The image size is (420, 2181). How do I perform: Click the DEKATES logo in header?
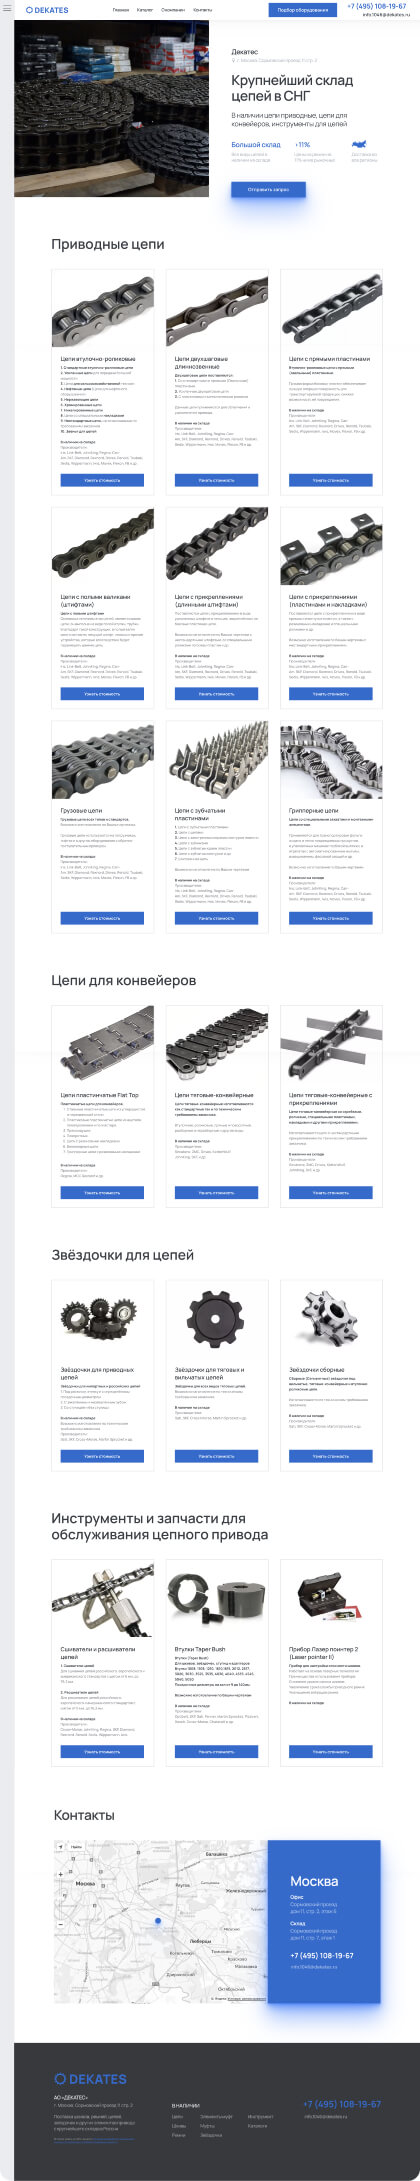click(47, 10)
